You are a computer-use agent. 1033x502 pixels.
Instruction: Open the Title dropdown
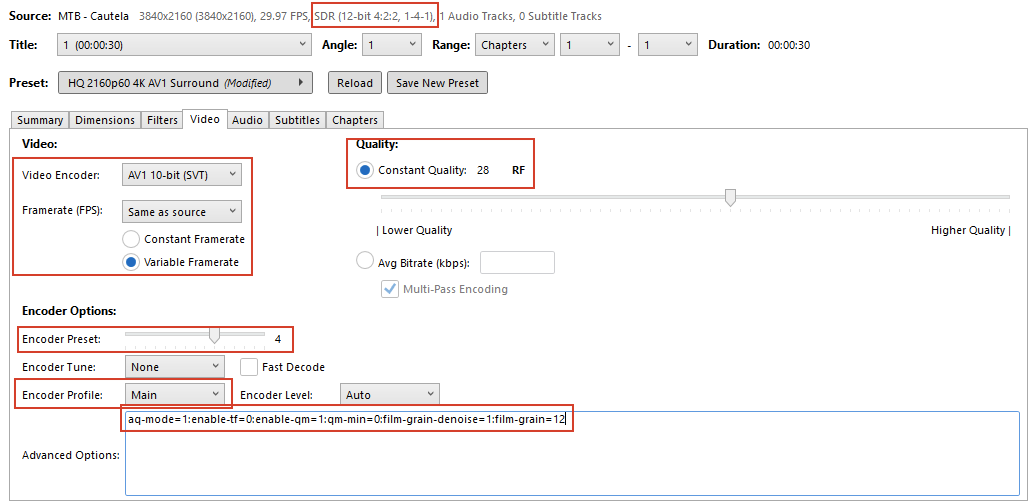point(184,45)
